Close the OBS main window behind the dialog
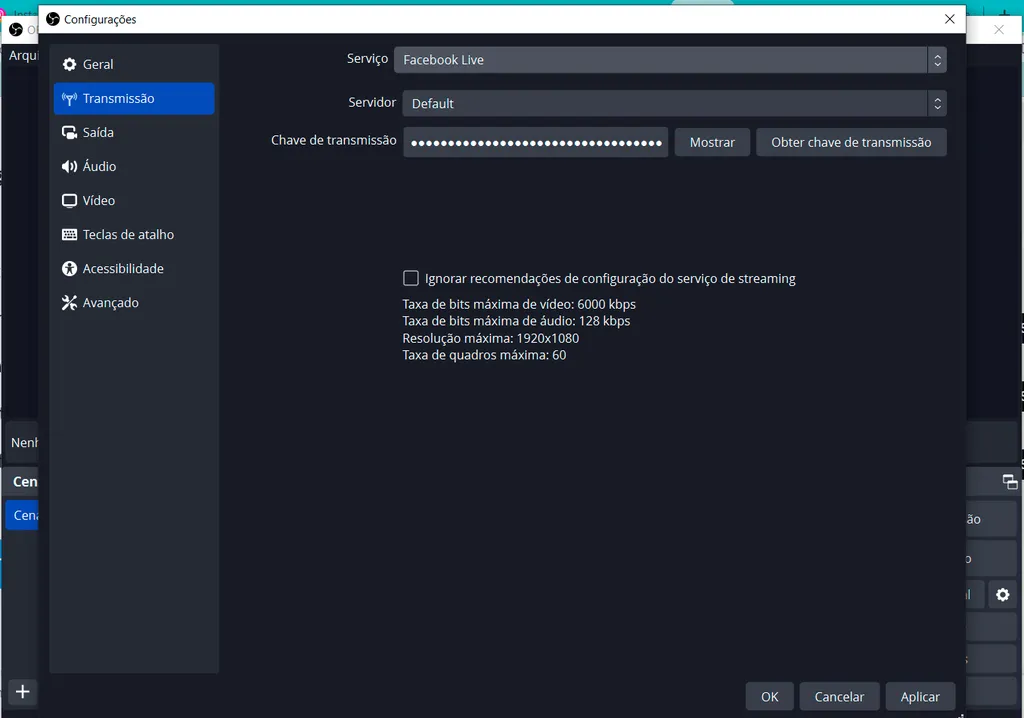This screenshot has height=718, width=1024. click(999, 29)
